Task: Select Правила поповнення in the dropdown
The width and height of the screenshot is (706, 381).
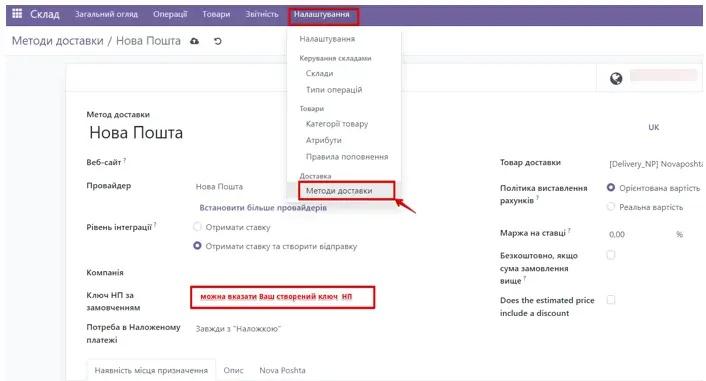Action: pos(347,157)
